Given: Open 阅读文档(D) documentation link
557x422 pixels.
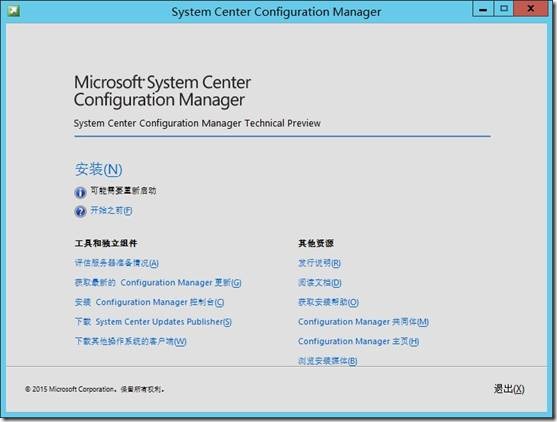Looking at the screenshot, I should coord(320,283).
